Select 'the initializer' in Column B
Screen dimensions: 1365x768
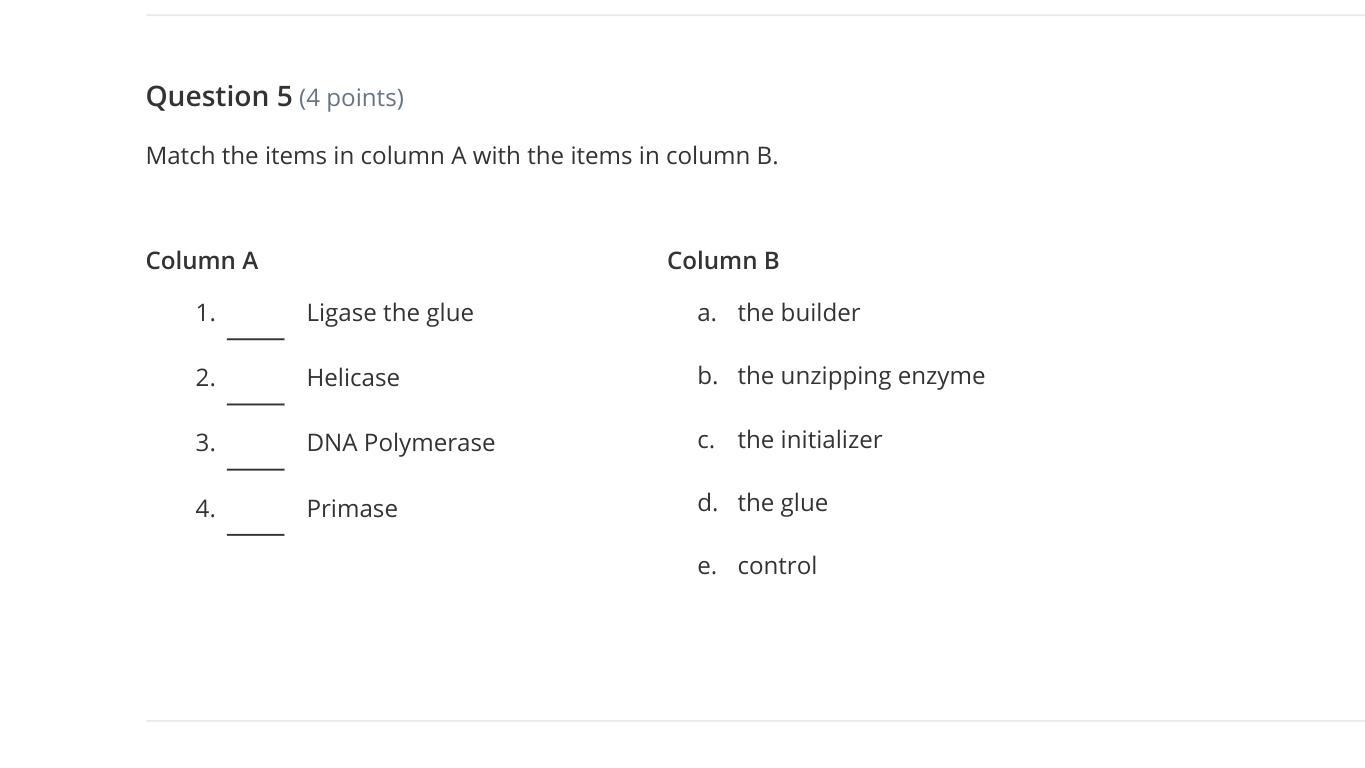(x=809, y=440)
